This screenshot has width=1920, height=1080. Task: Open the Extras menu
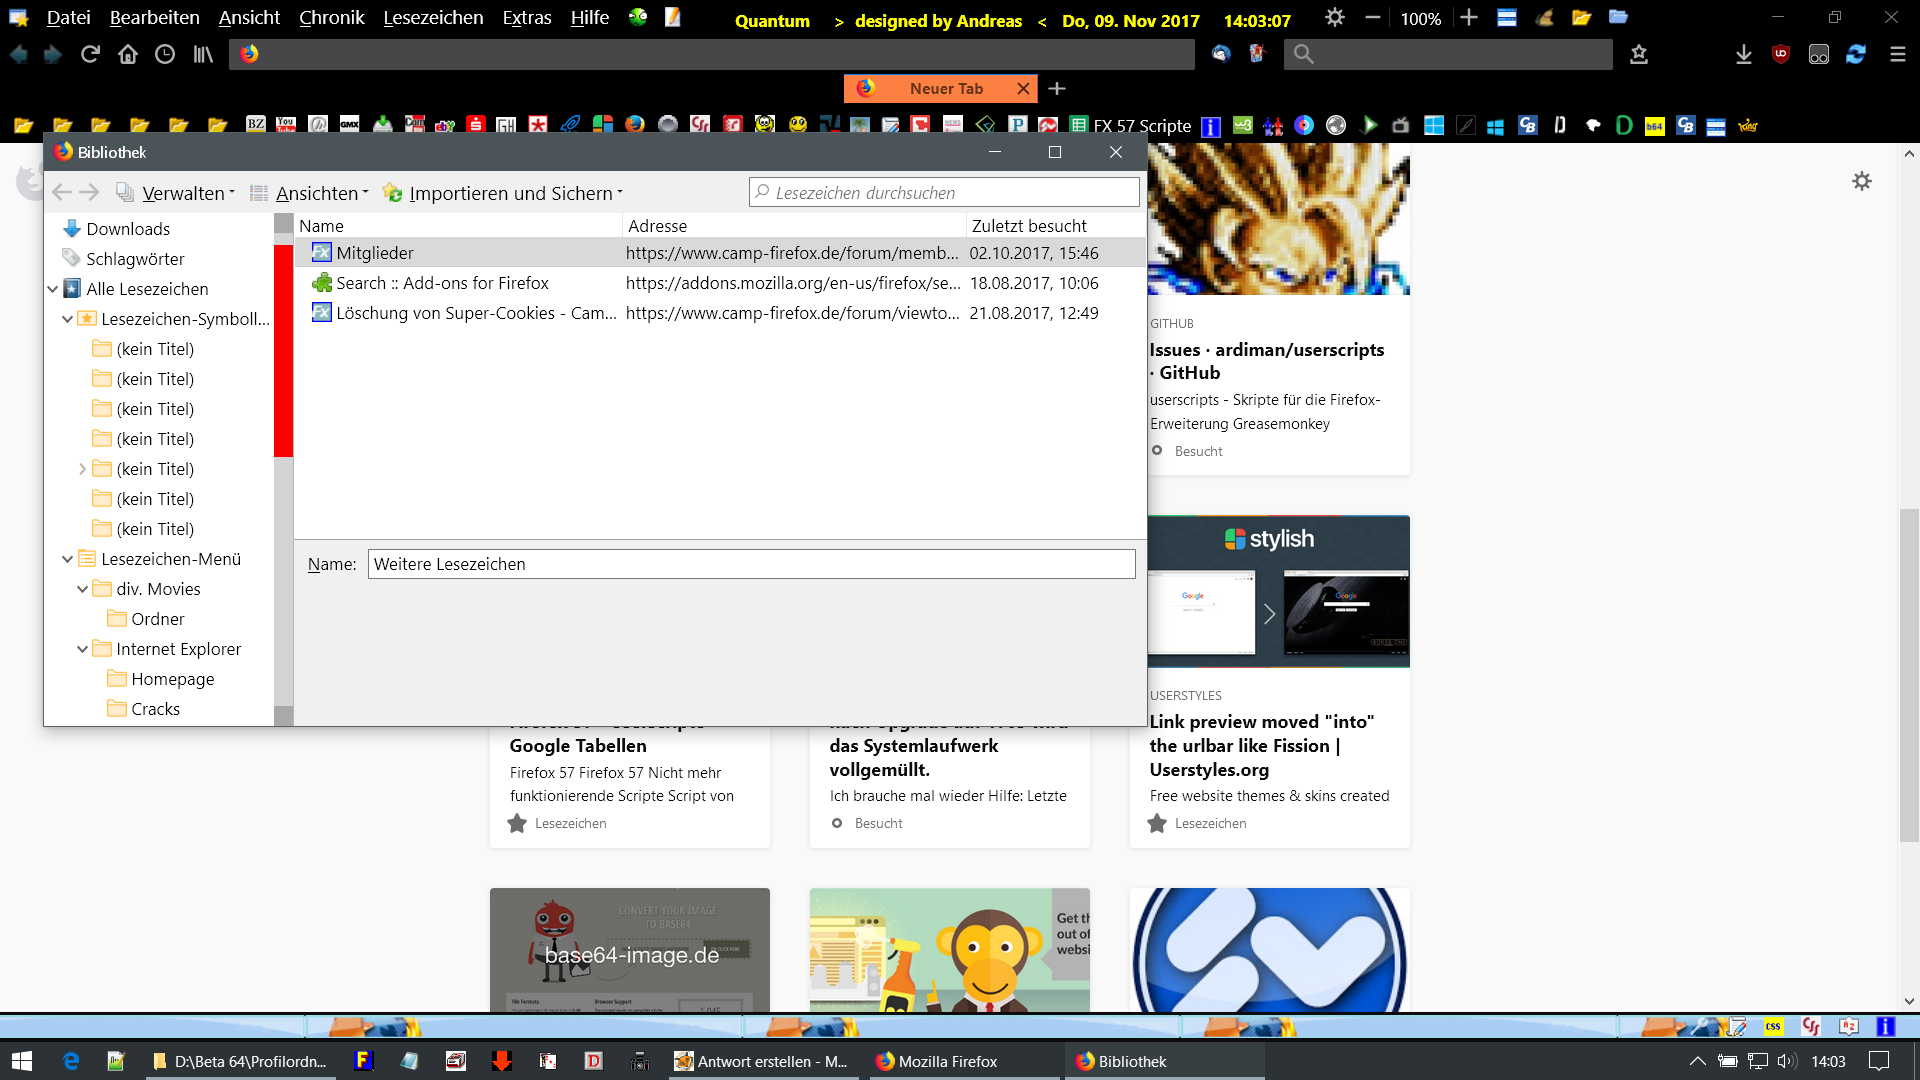pyautogui.click(x=526, y=17)
